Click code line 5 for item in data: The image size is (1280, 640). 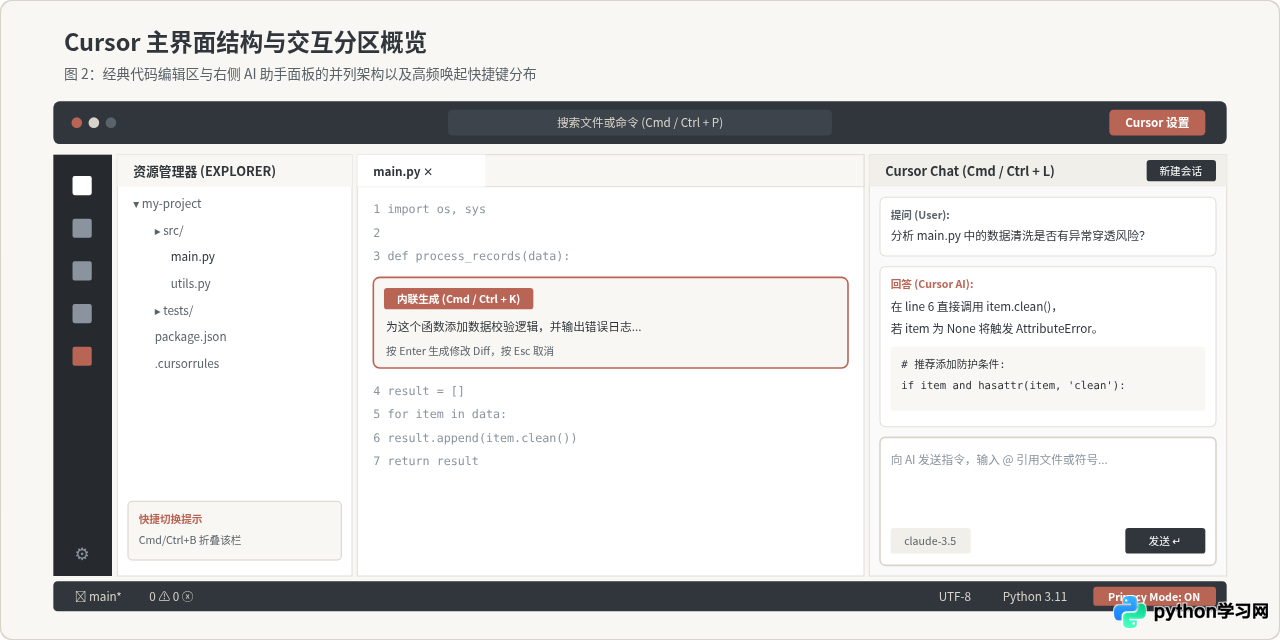click(440, 414)
